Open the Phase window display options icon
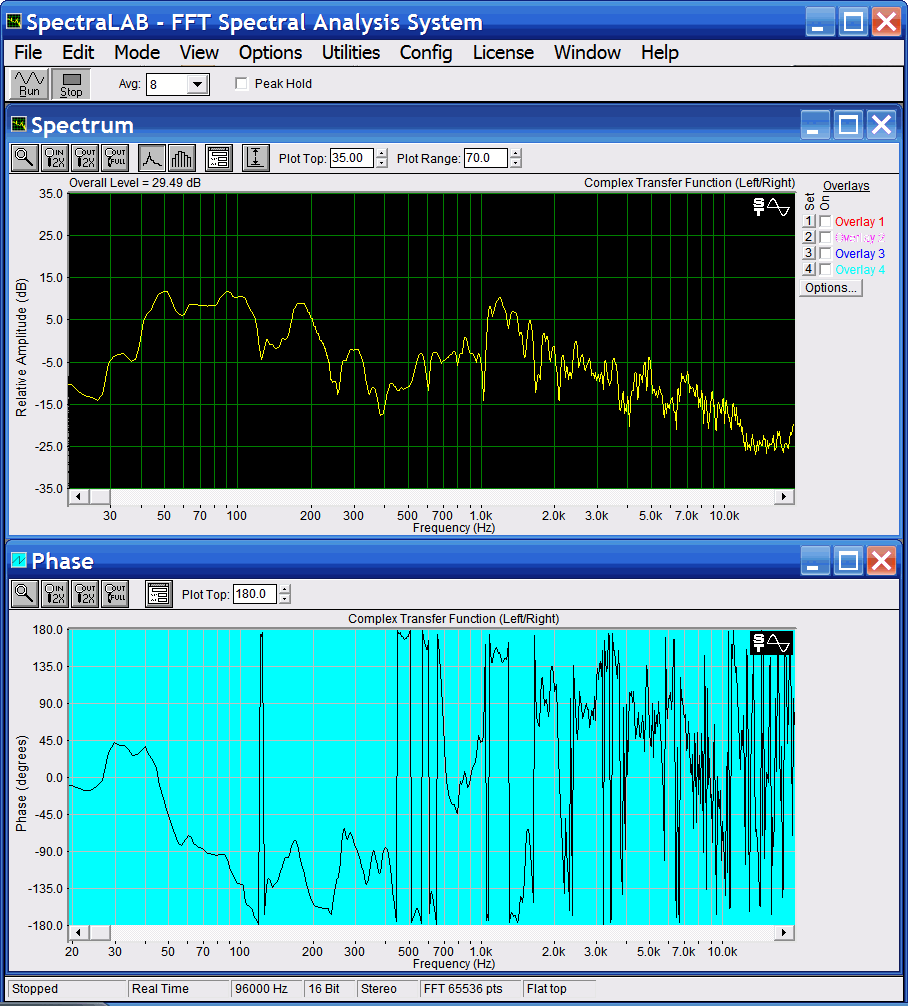Image resolution: width=908 pixels, height=1006 pixels. click(158, 593)
